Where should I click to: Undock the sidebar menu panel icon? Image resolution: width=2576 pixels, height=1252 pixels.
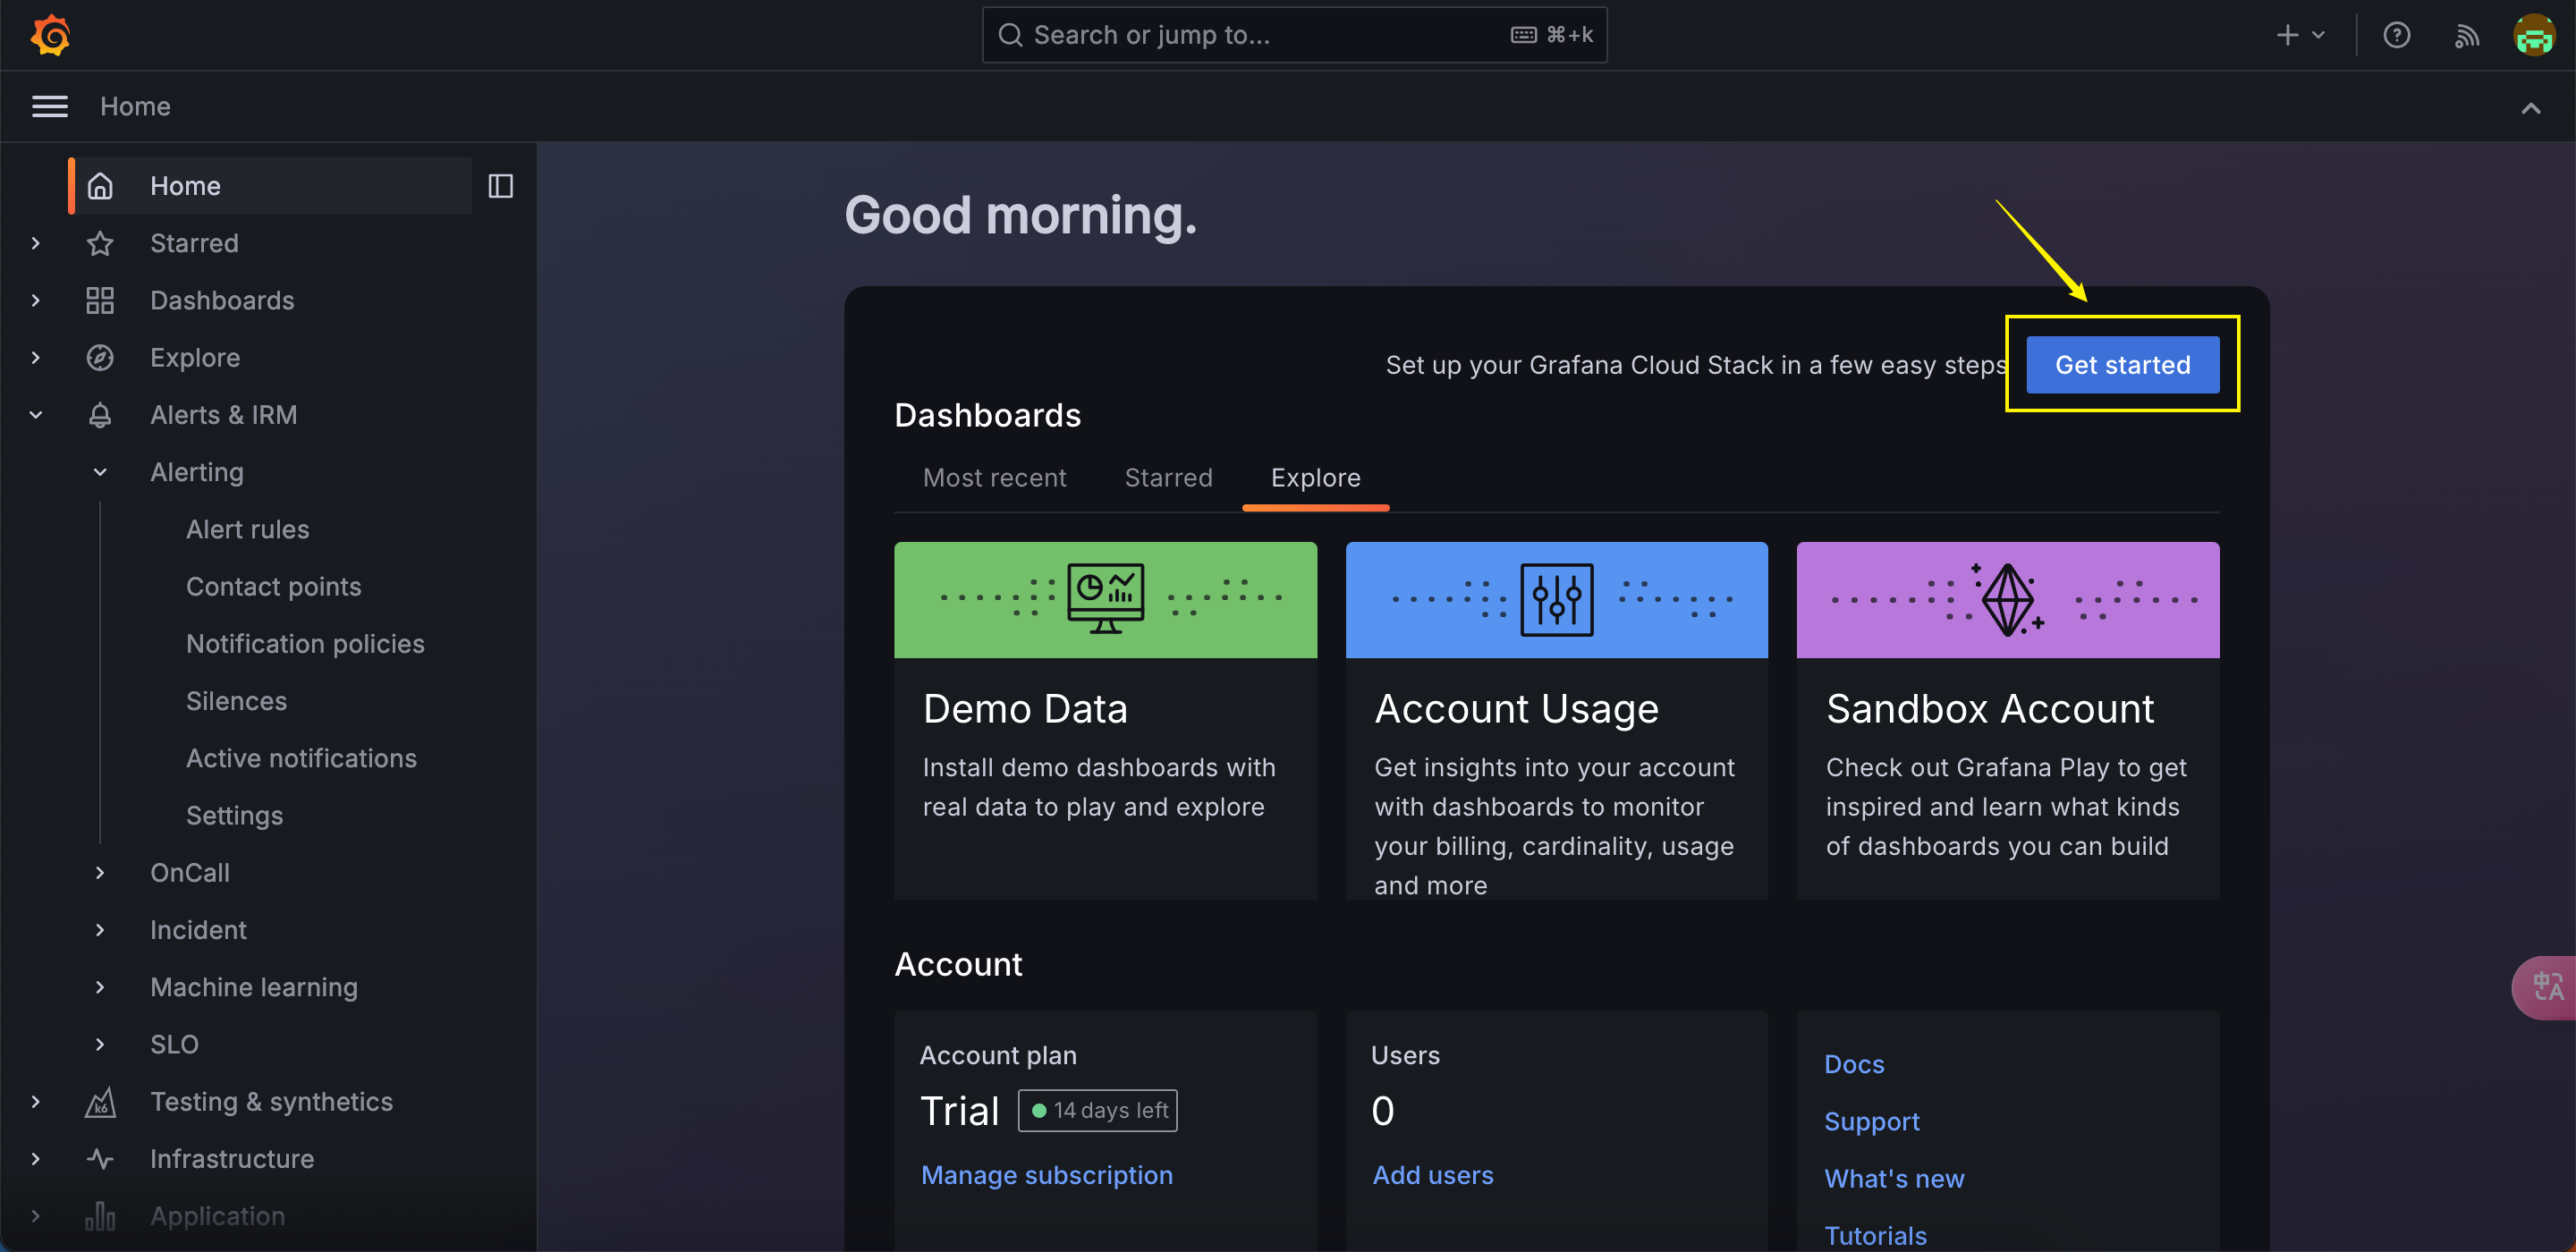pos(501,186)
